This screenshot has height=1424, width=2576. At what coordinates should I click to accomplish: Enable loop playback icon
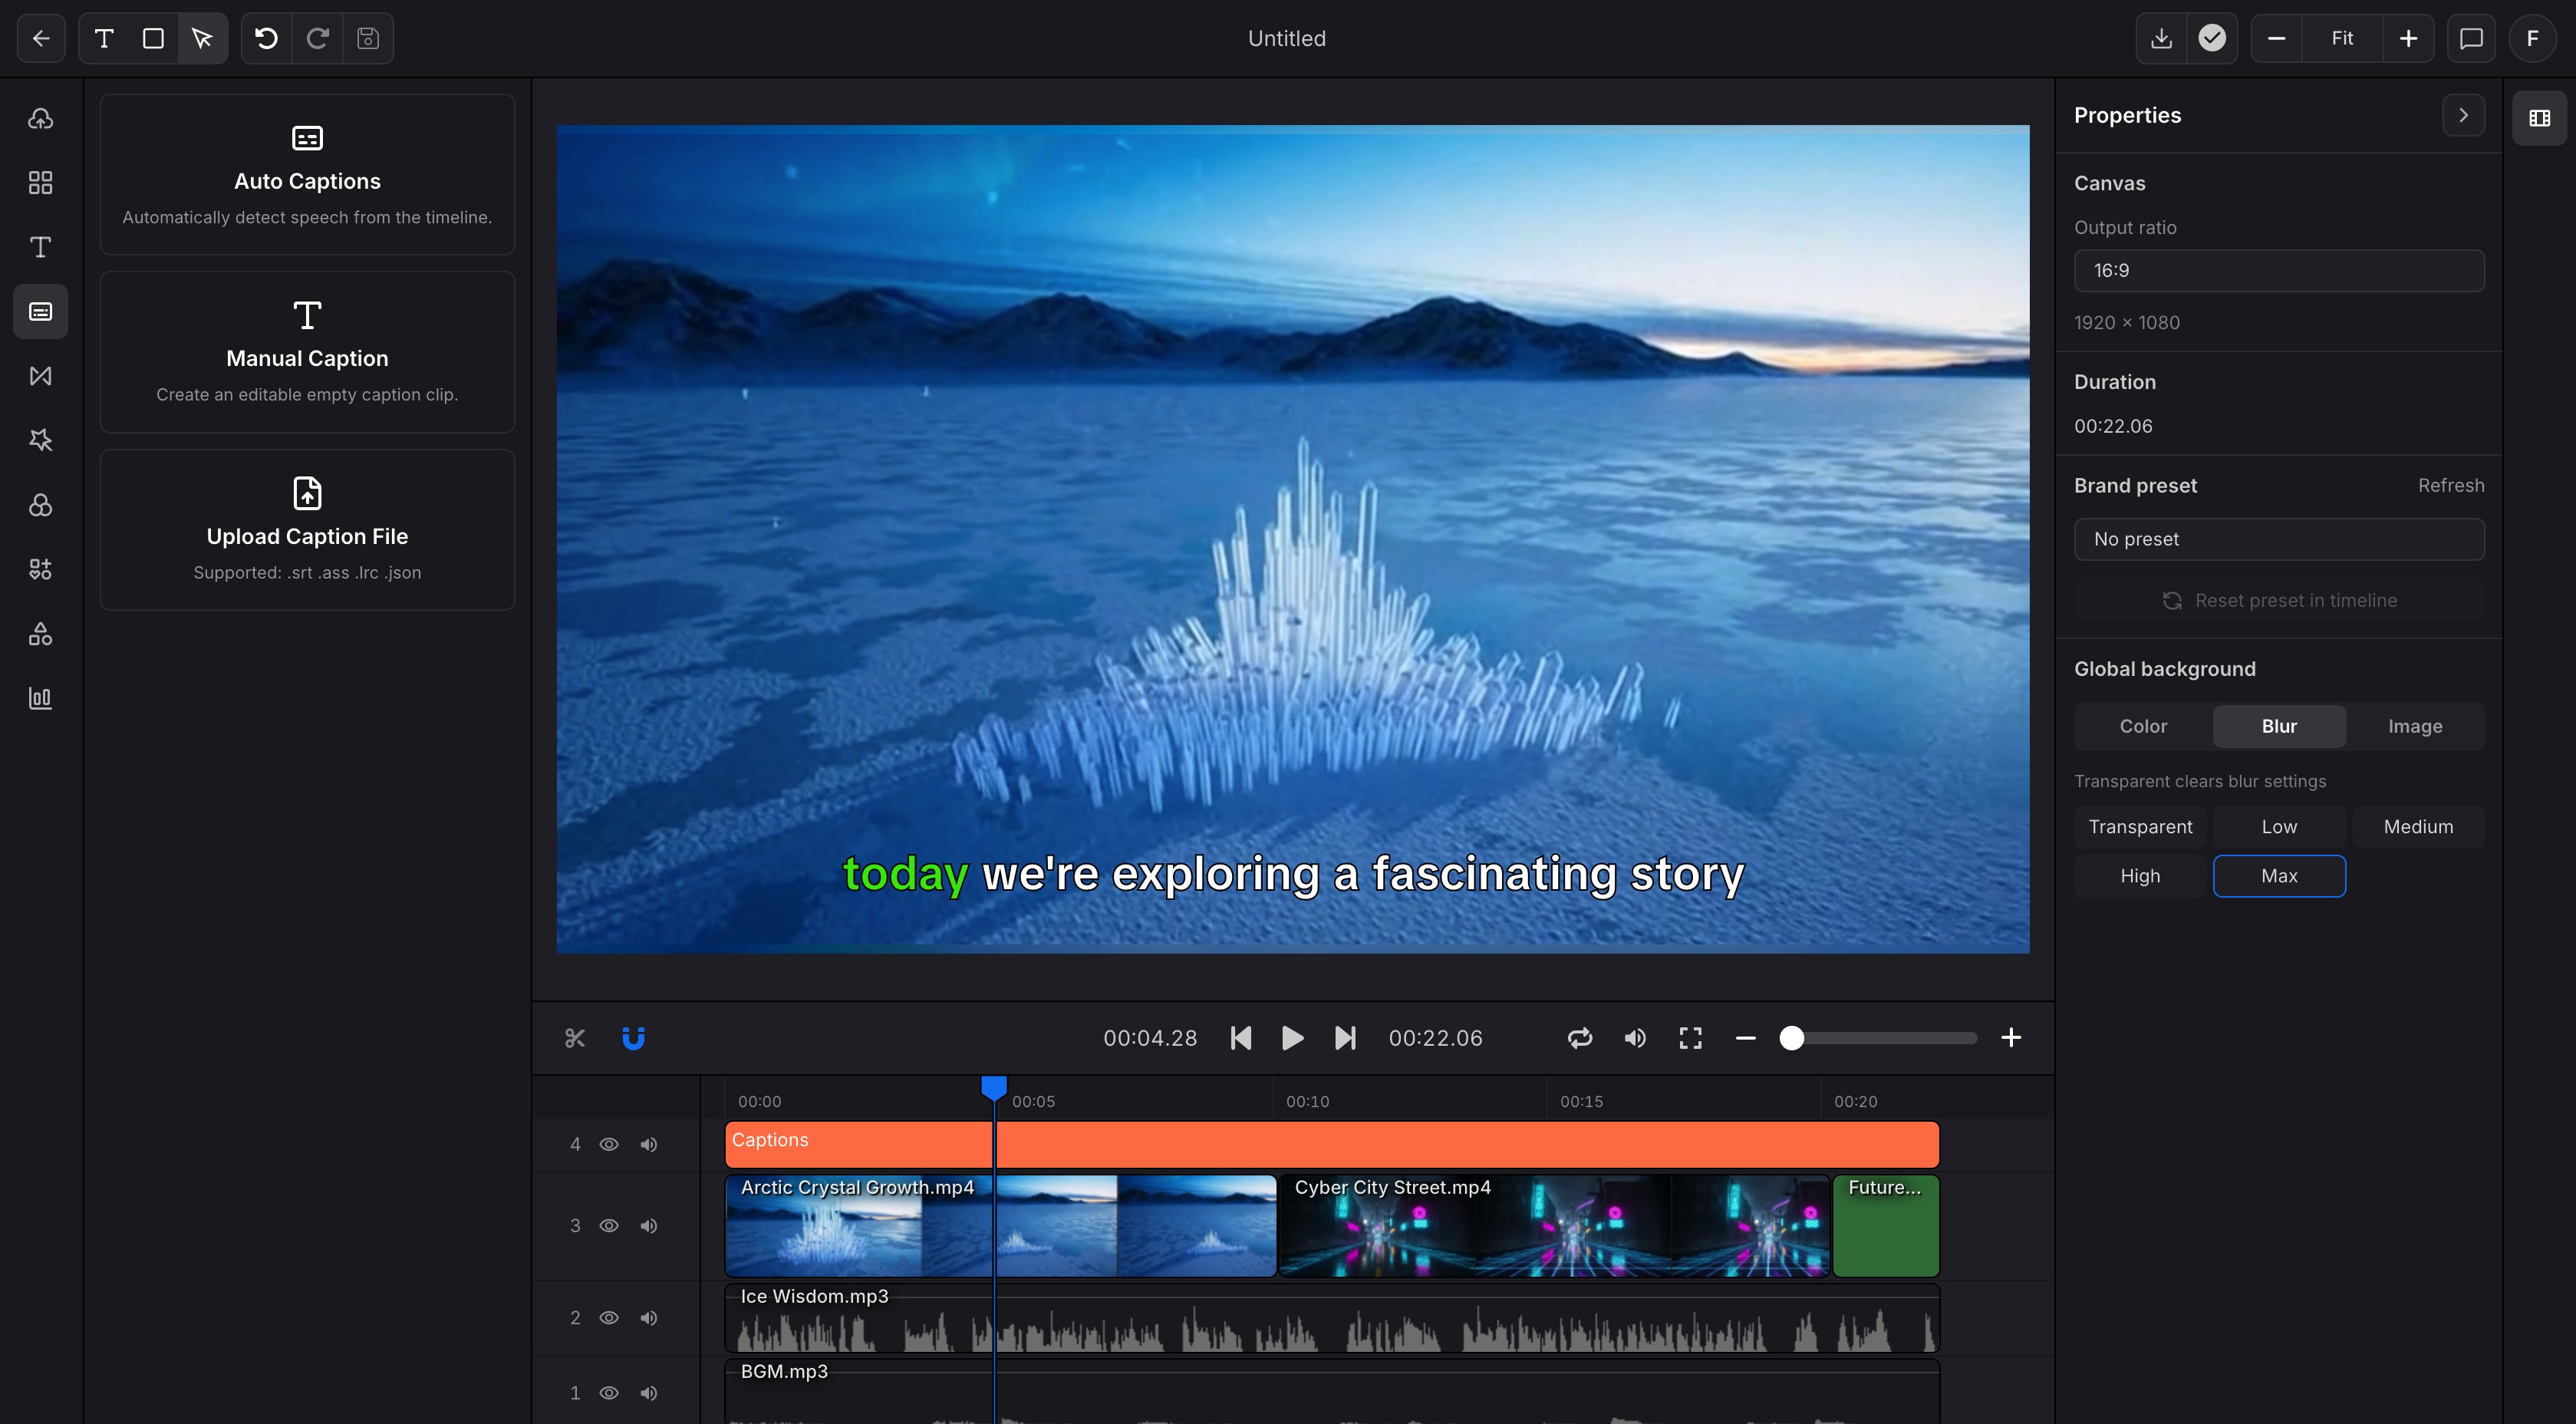[x=1579, y=1038]
